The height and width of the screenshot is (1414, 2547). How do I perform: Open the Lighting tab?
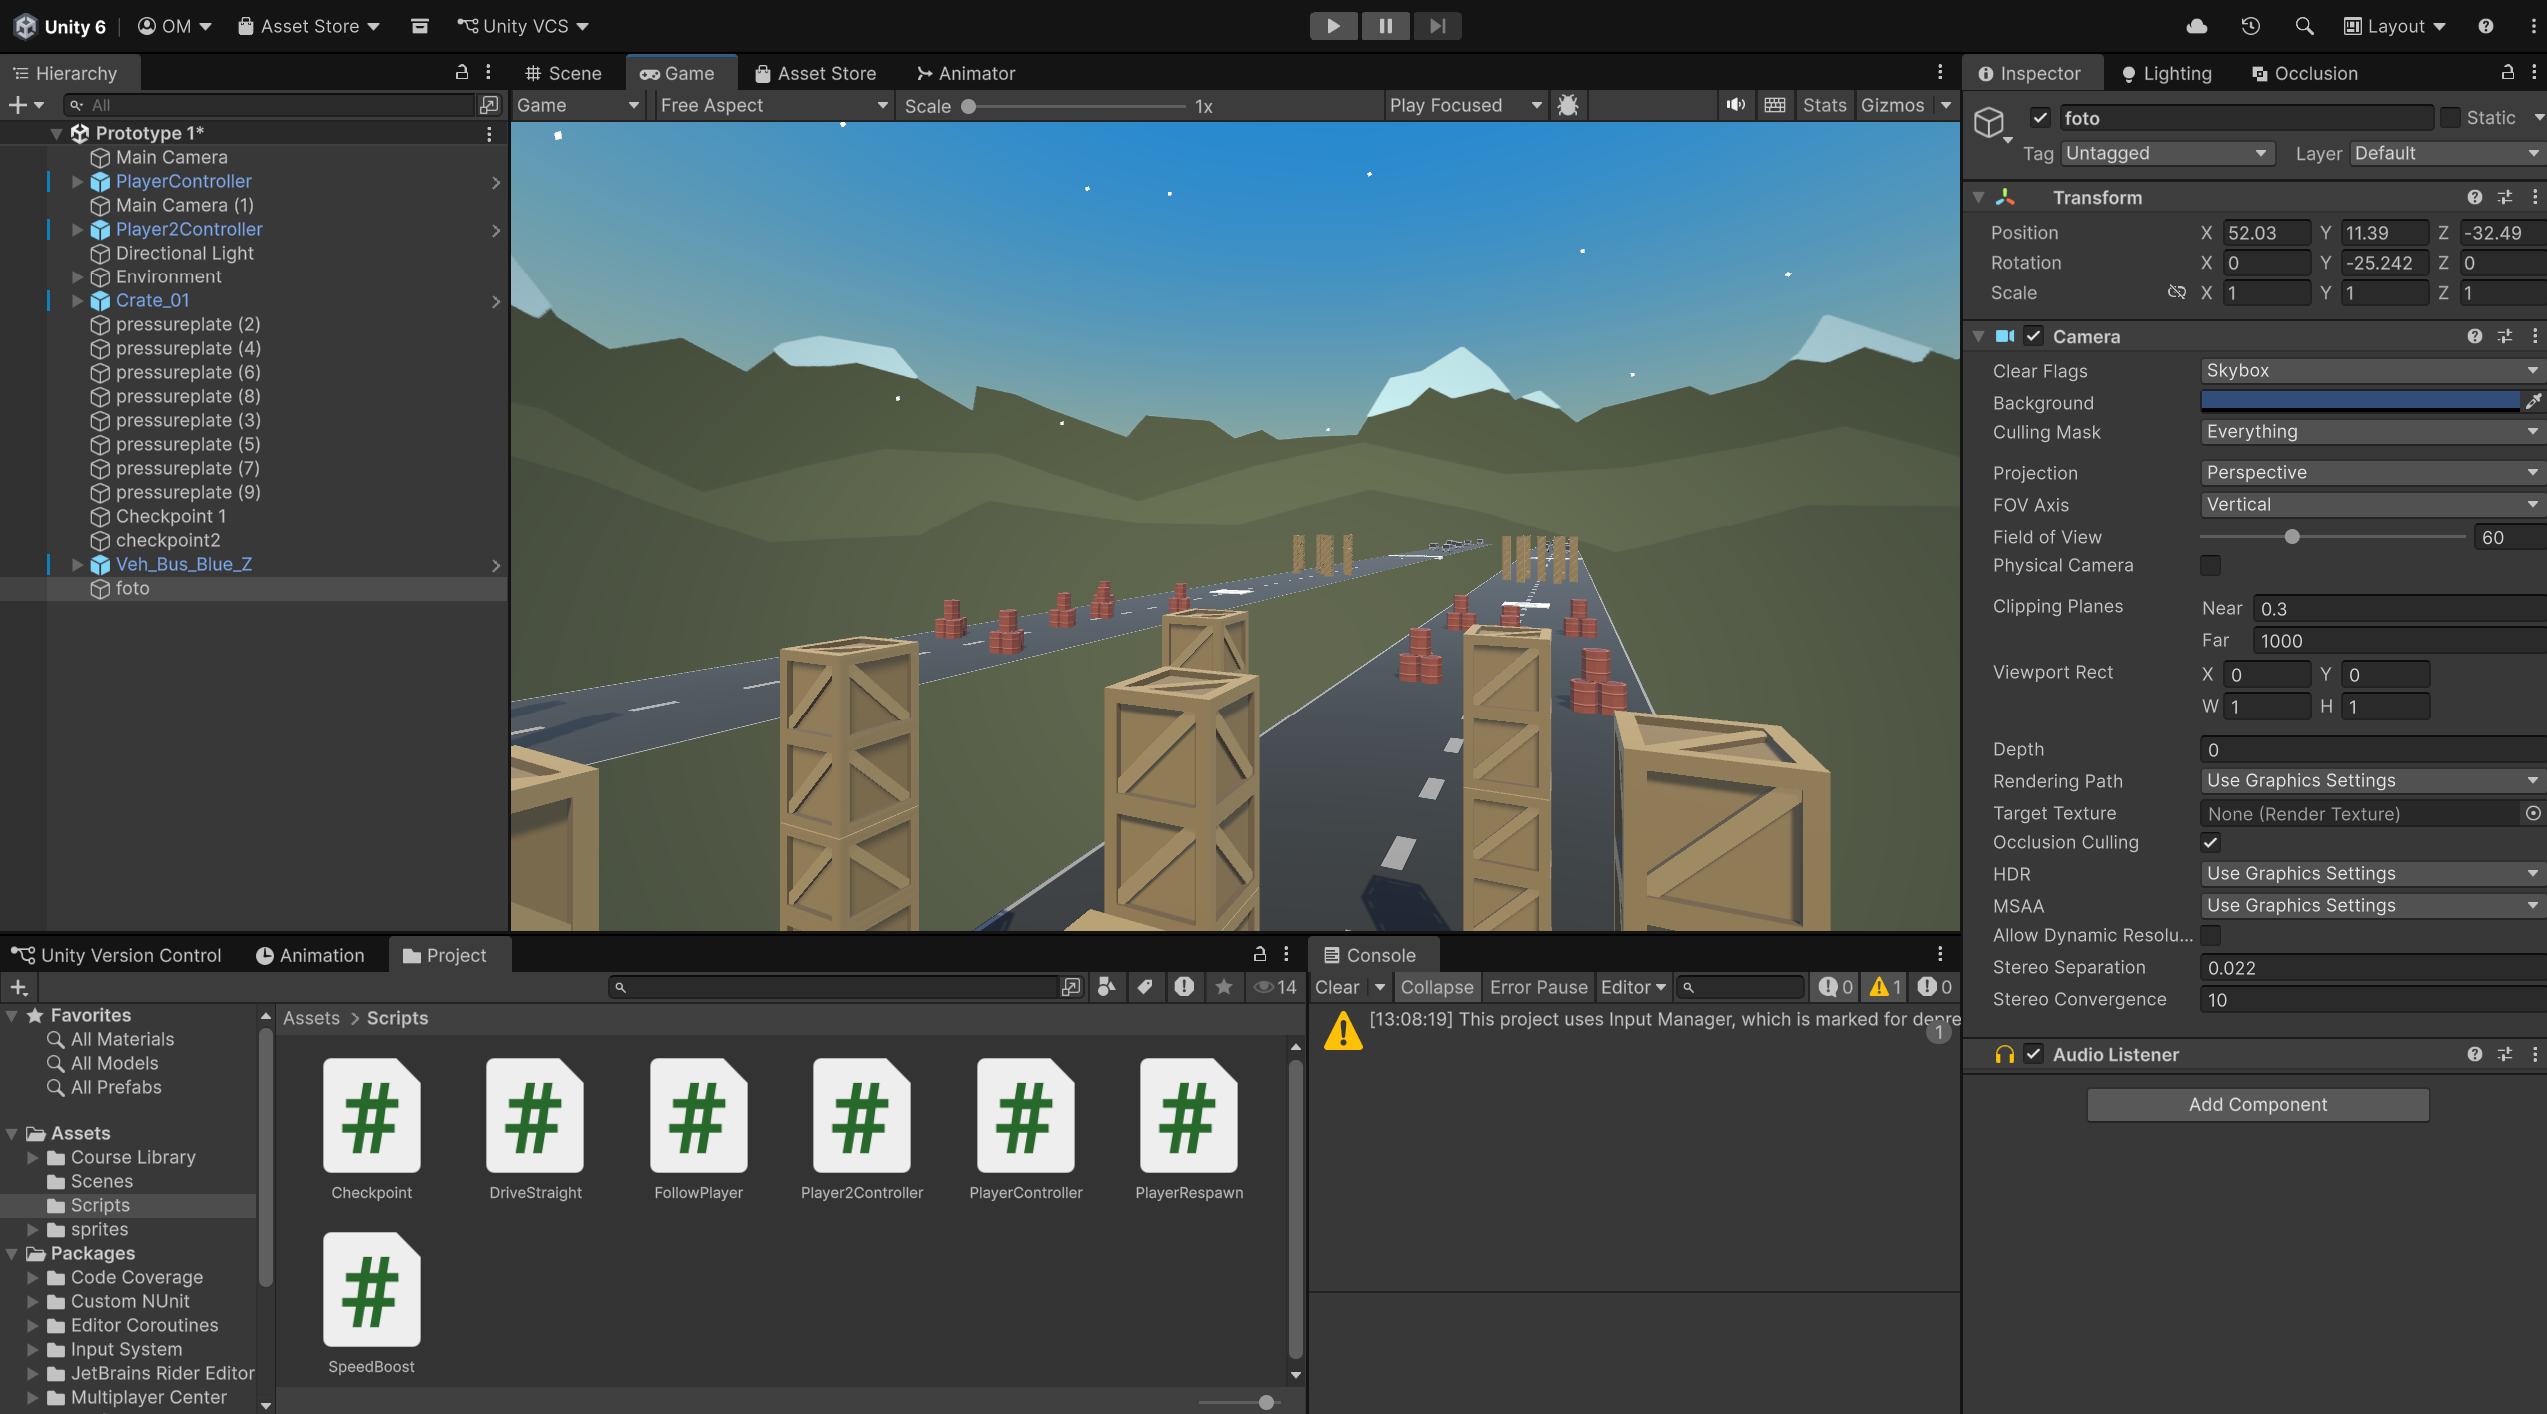(x=2167, y=73)
